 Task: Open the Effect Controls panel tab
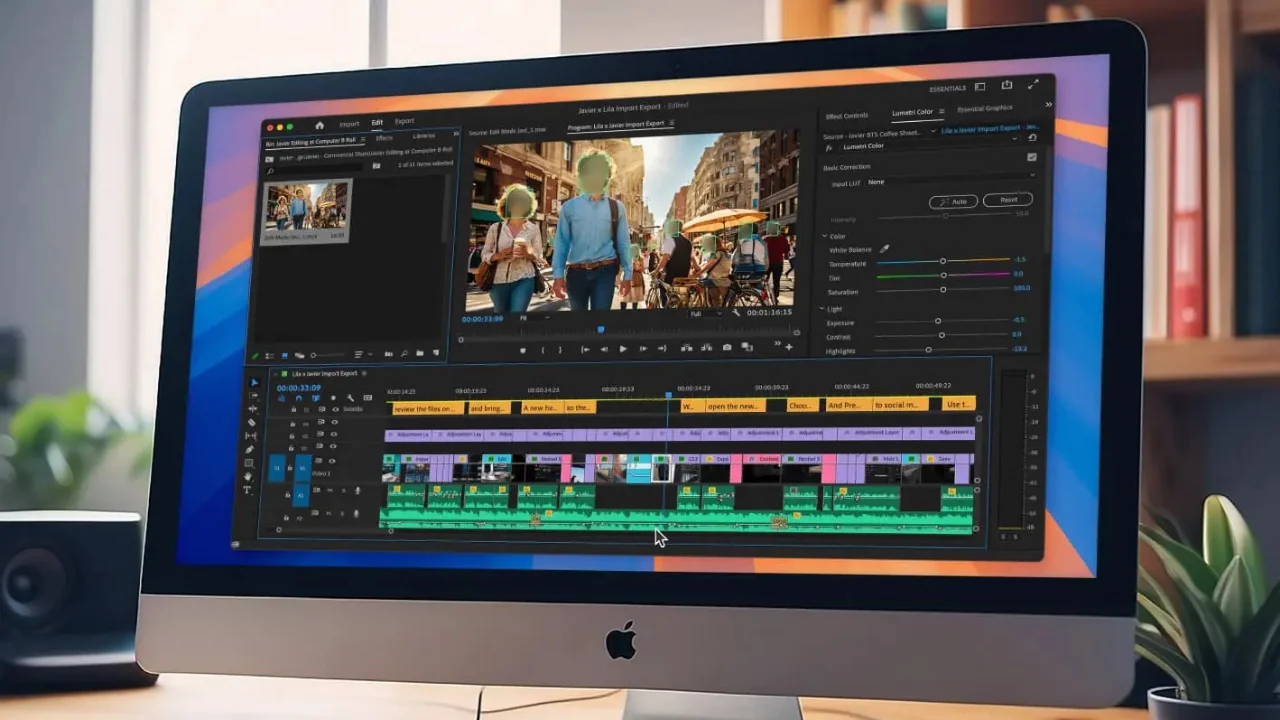click(846, 115)
